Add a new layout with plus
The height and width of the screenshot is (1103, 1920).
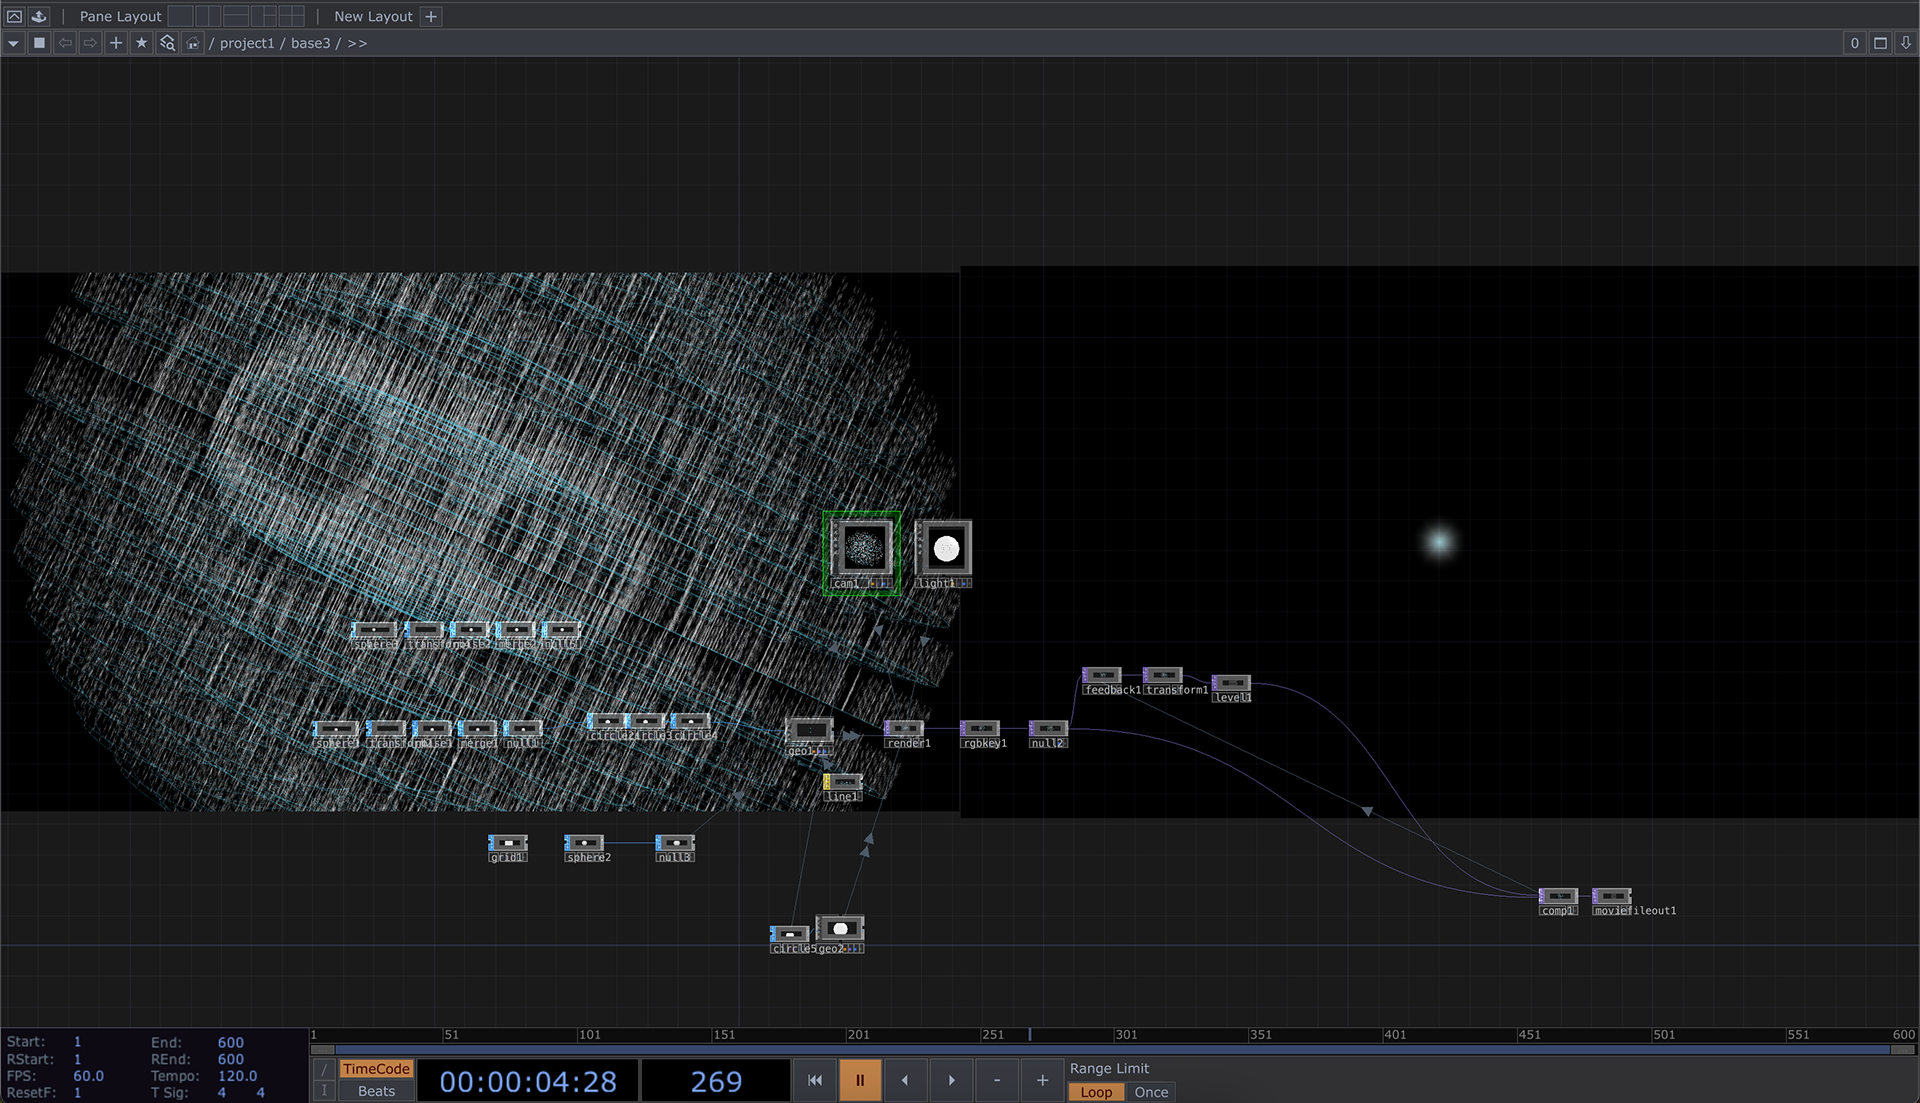coord(431,16)
